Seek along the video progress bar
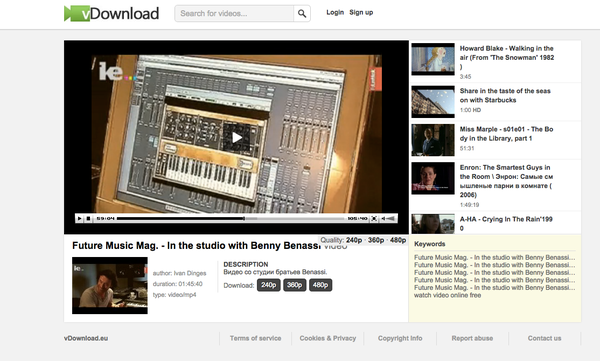The width and height of the screenshot is (600, 361). point(231,219)
